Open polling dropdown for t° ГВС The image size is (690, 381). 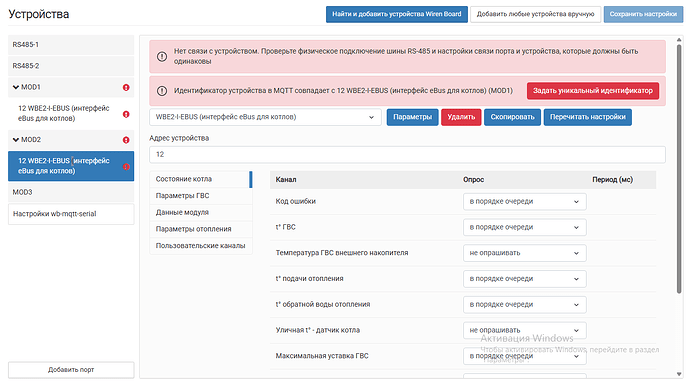pos(525,227)
